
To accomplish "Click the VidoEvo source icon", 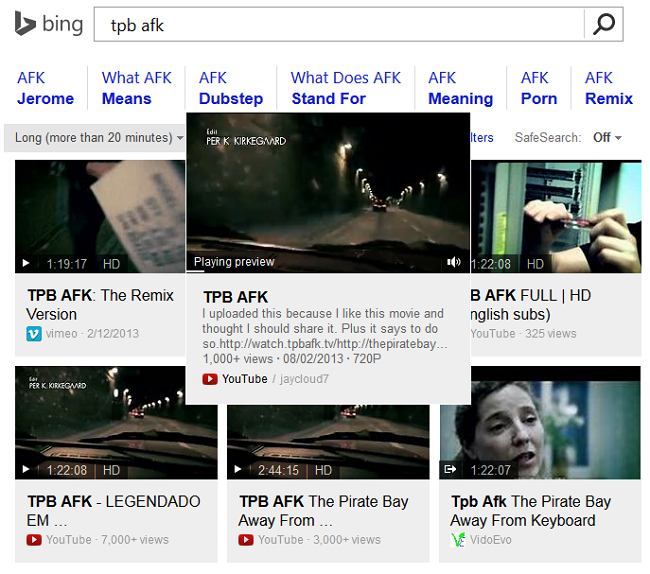I will 458,540.
